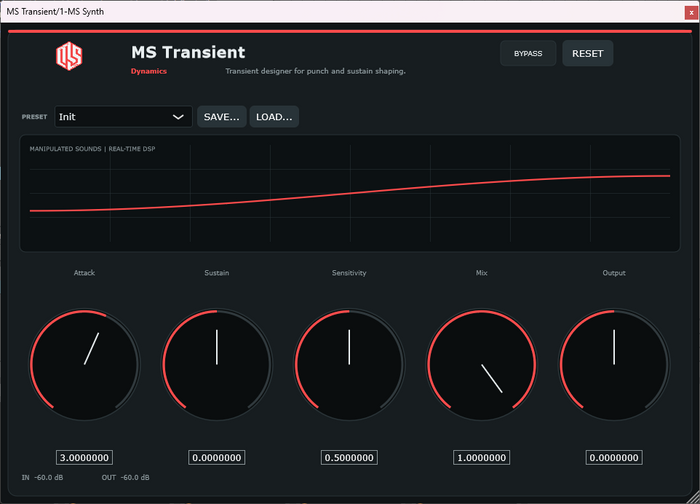Click the Sustain knob label
Image resolution: width=700 pixels, height=504 pixels.
point(217,273)
